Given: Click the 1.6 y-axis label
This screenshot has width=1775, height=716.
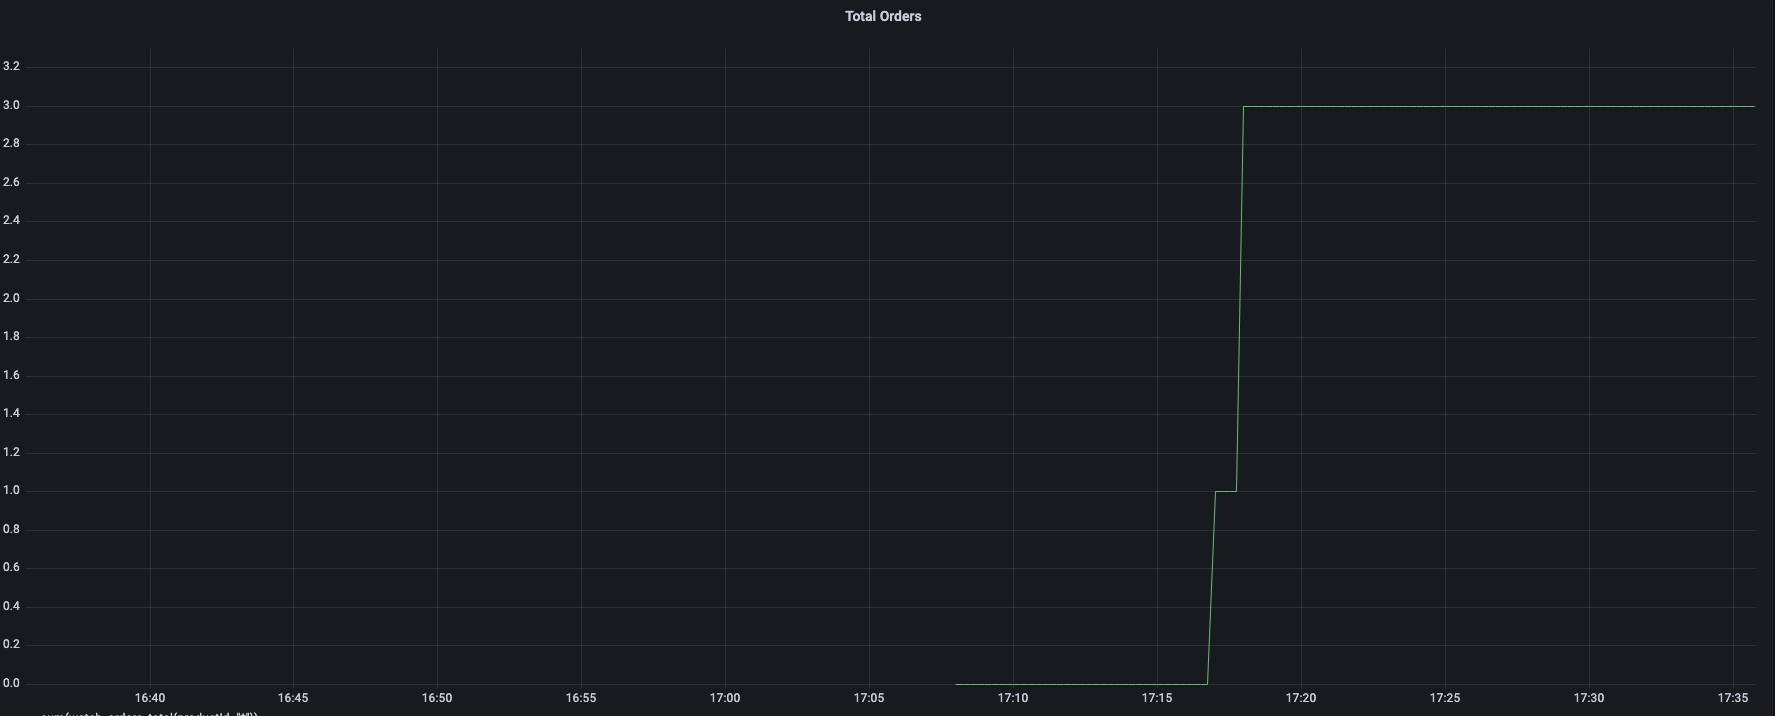Looking at the screenshot, I should [x=12, y=375].
